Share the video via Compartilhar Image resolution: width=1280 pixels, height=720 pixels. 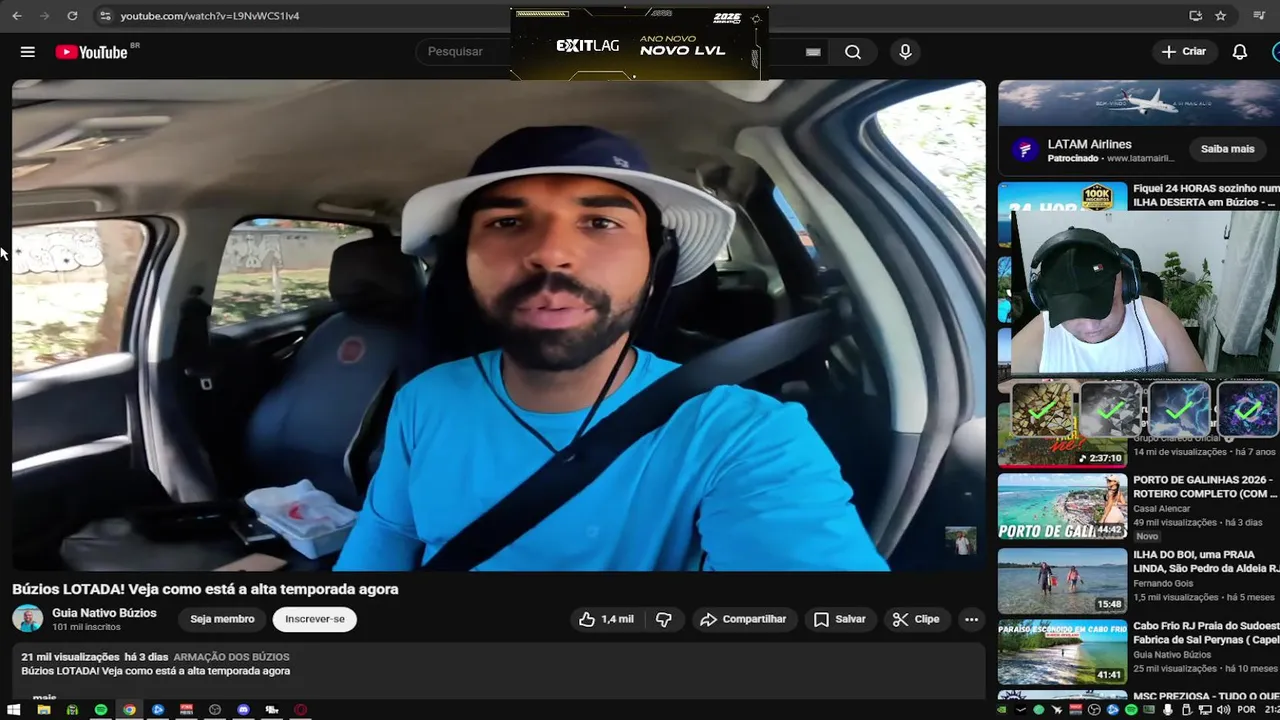743,619
